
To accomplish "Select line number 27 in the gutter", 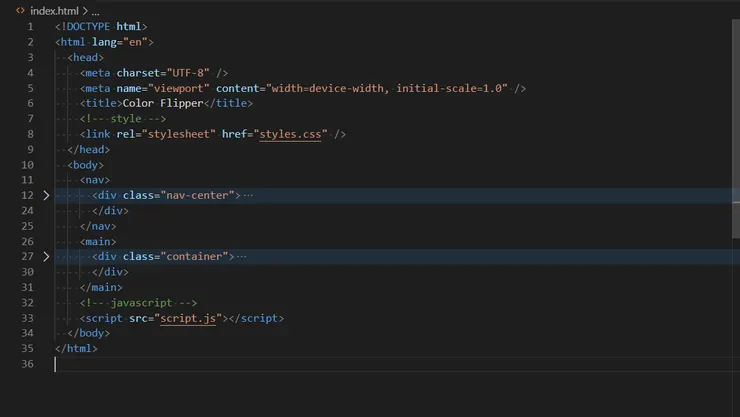I will click(x=28, y=257).
